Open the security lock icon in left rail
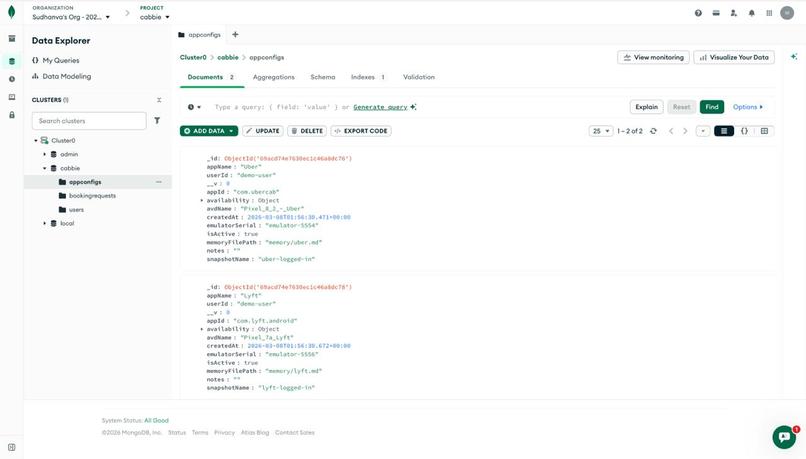Screen dimensions: 806x459 coord(12,115)
